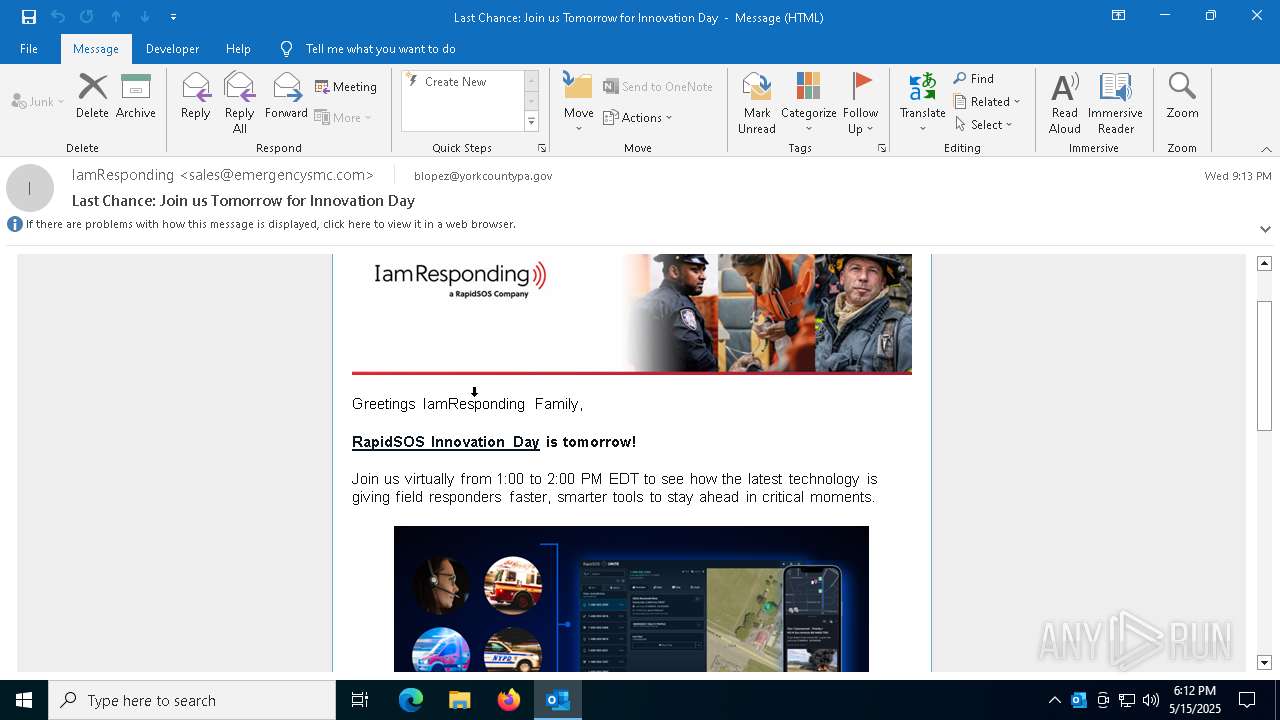This screenshot has height=720, width=1280.
Task: Go to Next Item down arrow
Action: tap(145, 17)
